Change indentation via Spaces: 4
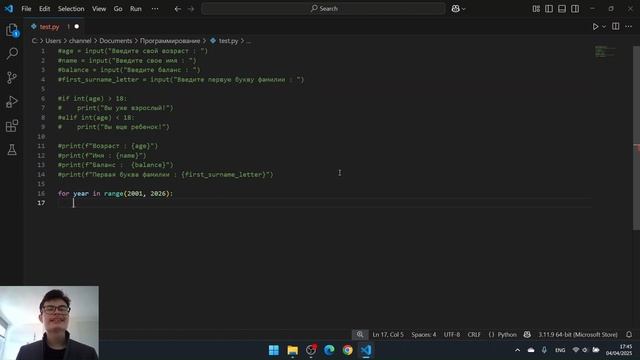Image resolution: width=640 pixels, height=360 pixels. 423,334
